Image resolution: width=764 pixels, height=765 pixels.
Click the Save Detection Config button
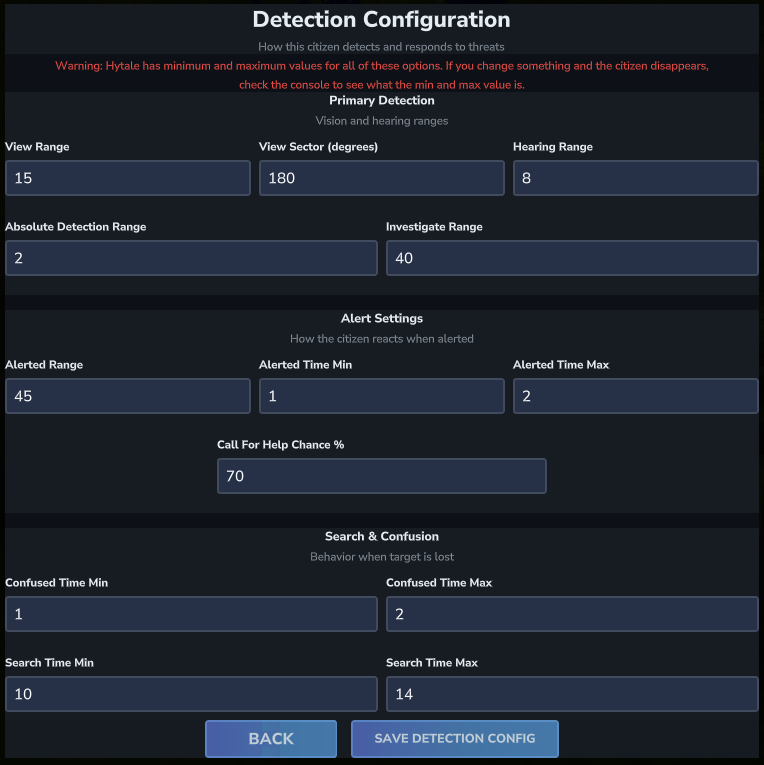click(x=454, y=739)
